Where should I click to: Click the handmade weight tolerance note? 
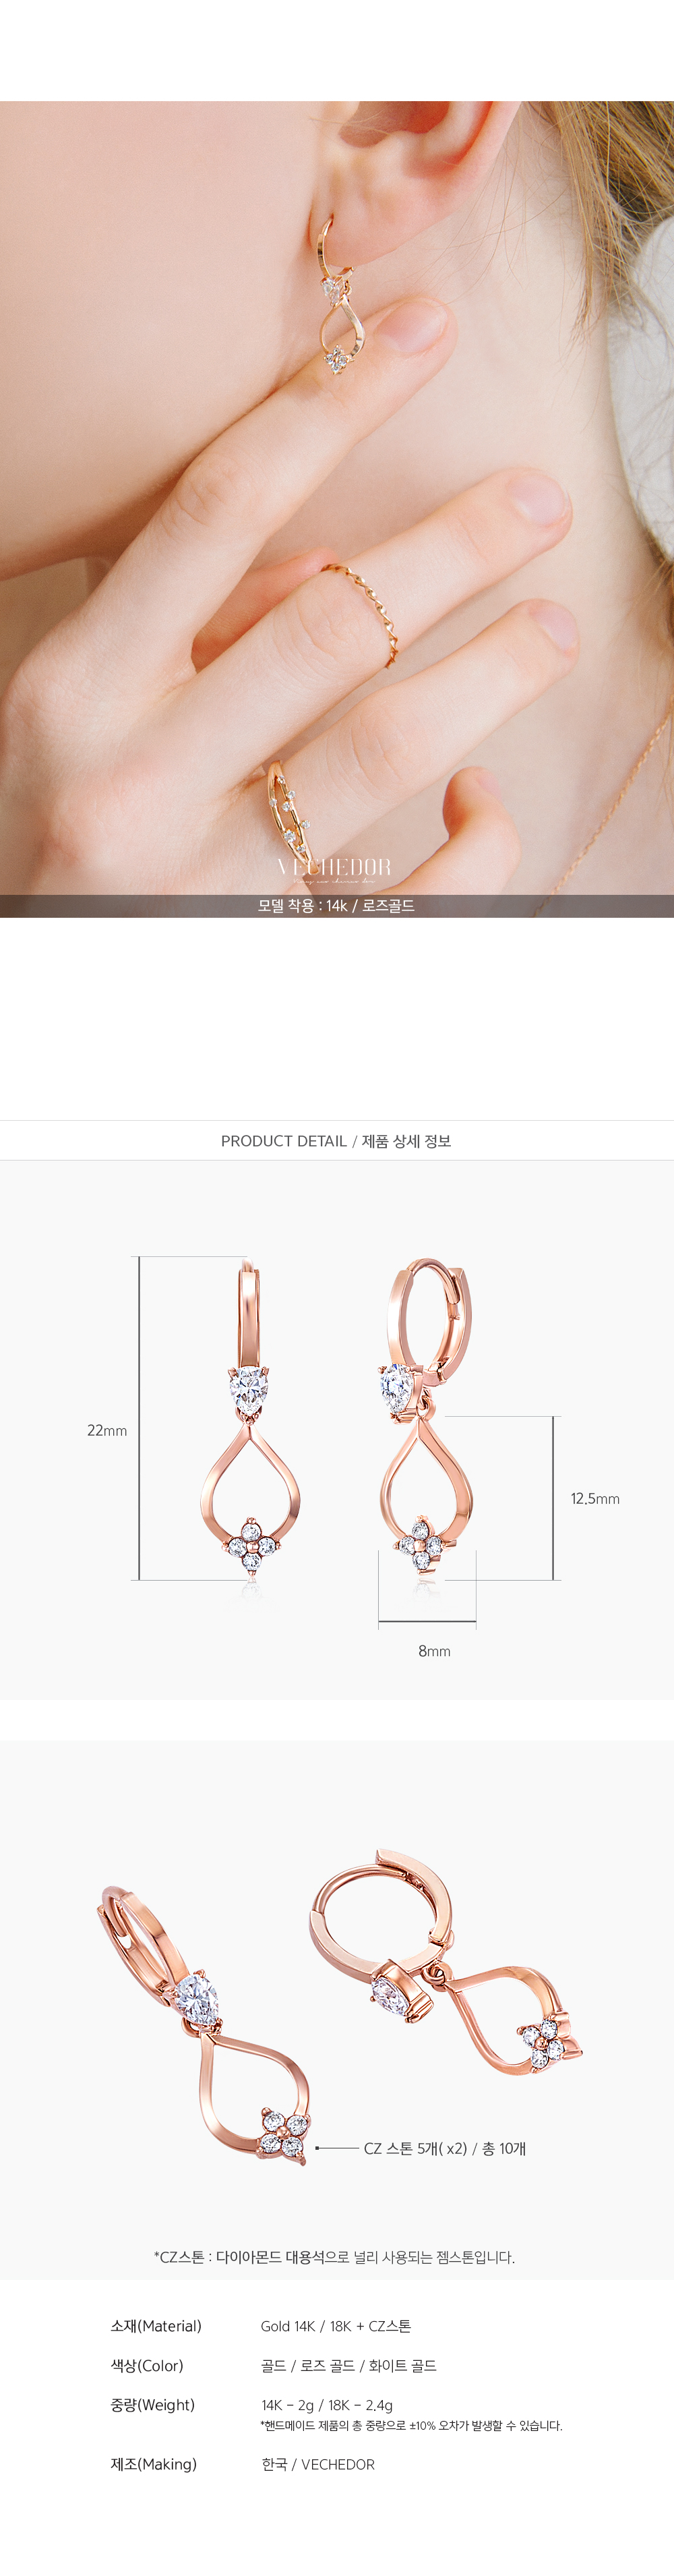click(x=411, y=2426)
